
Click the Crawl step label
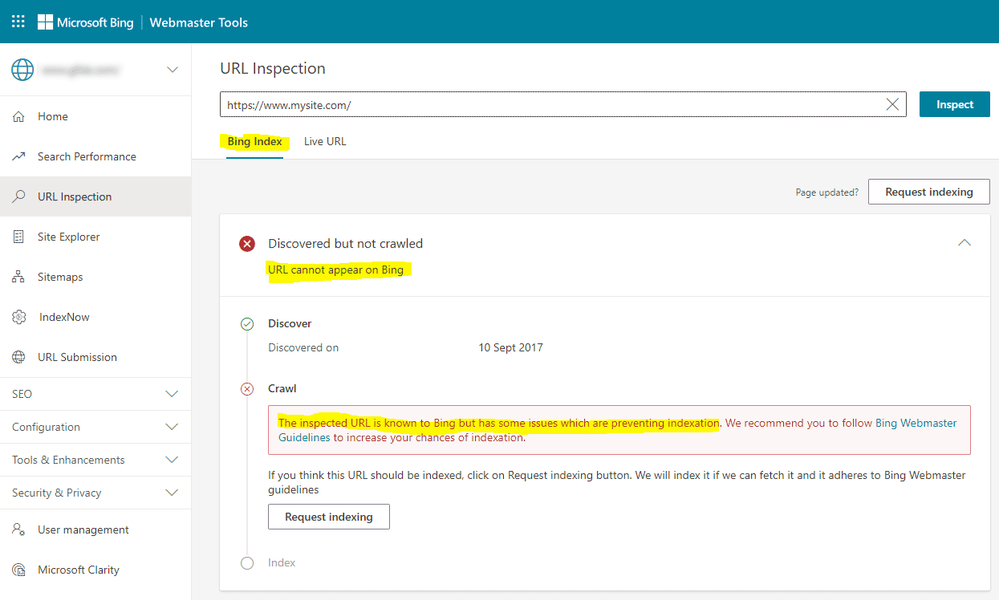click(x=282, y=389)
